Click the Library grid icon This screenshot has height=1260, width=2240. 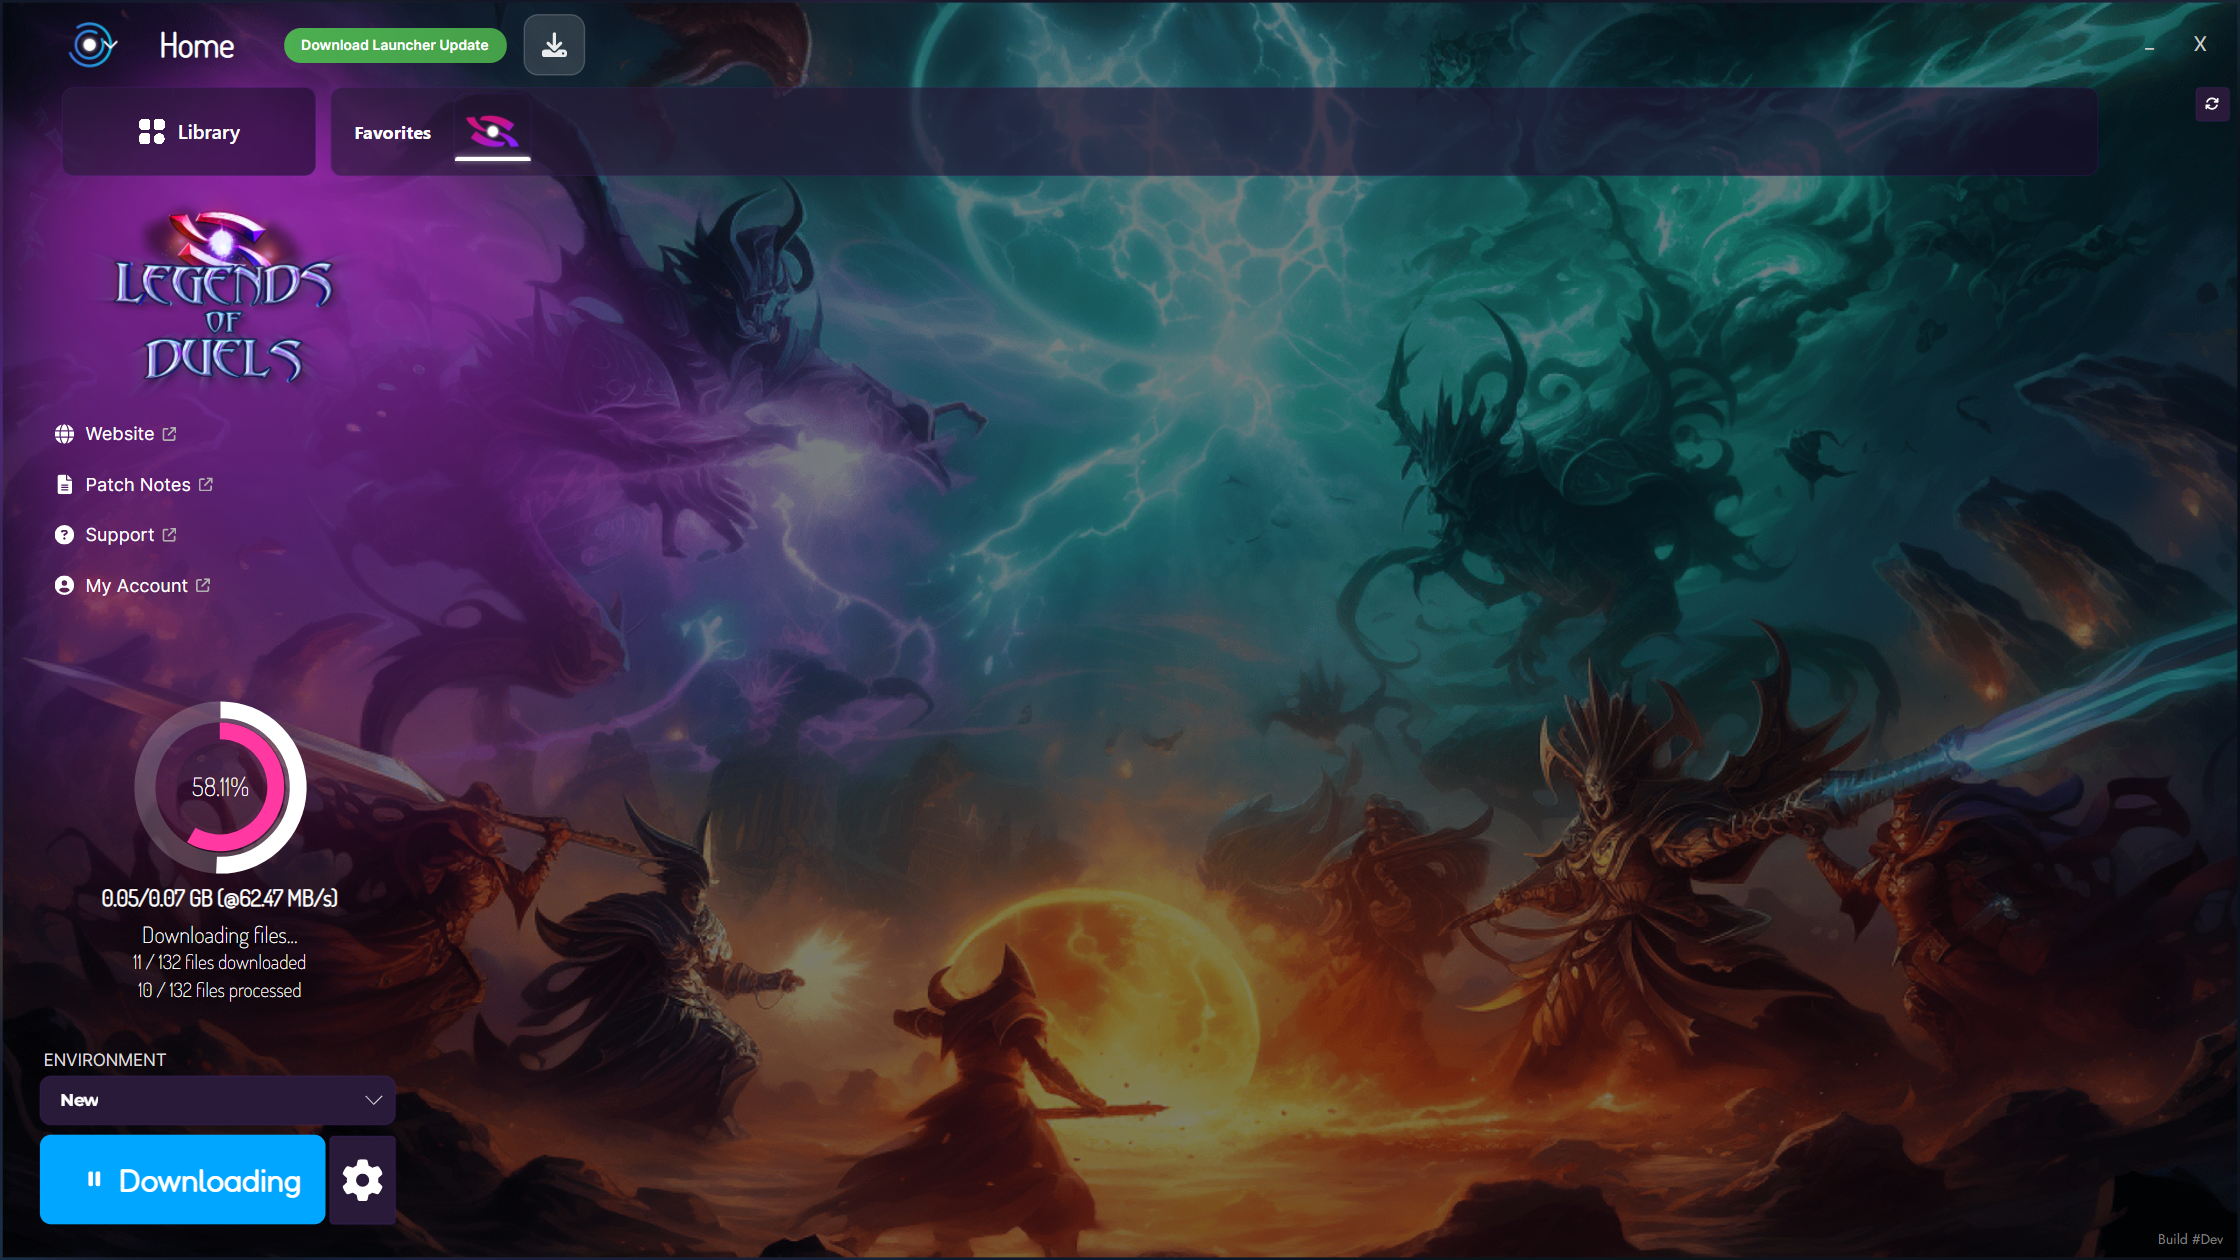click(152, 132)
